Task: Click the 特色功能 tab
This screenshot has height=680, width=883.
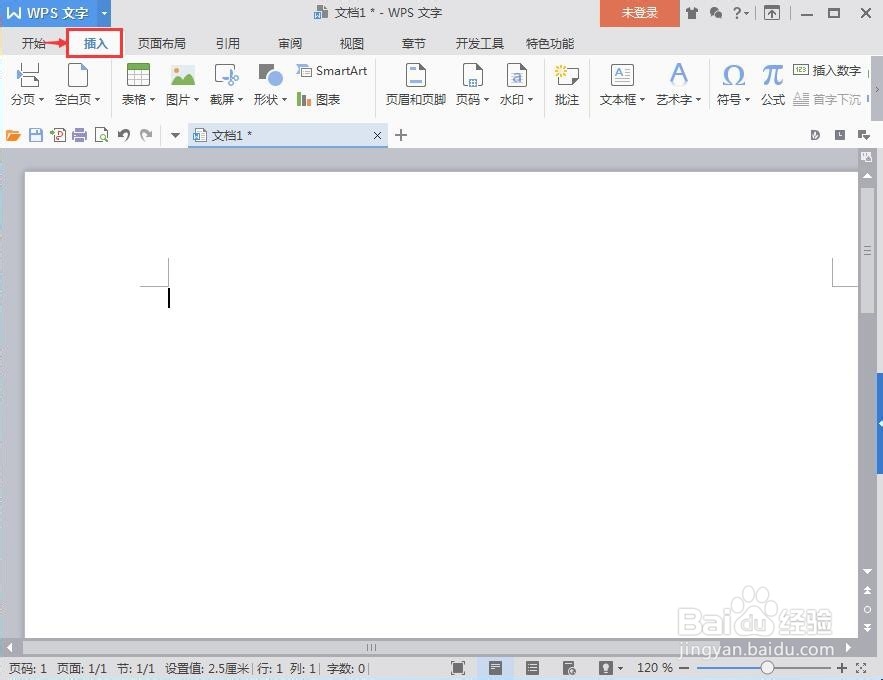Action: [x=550, y=43]
